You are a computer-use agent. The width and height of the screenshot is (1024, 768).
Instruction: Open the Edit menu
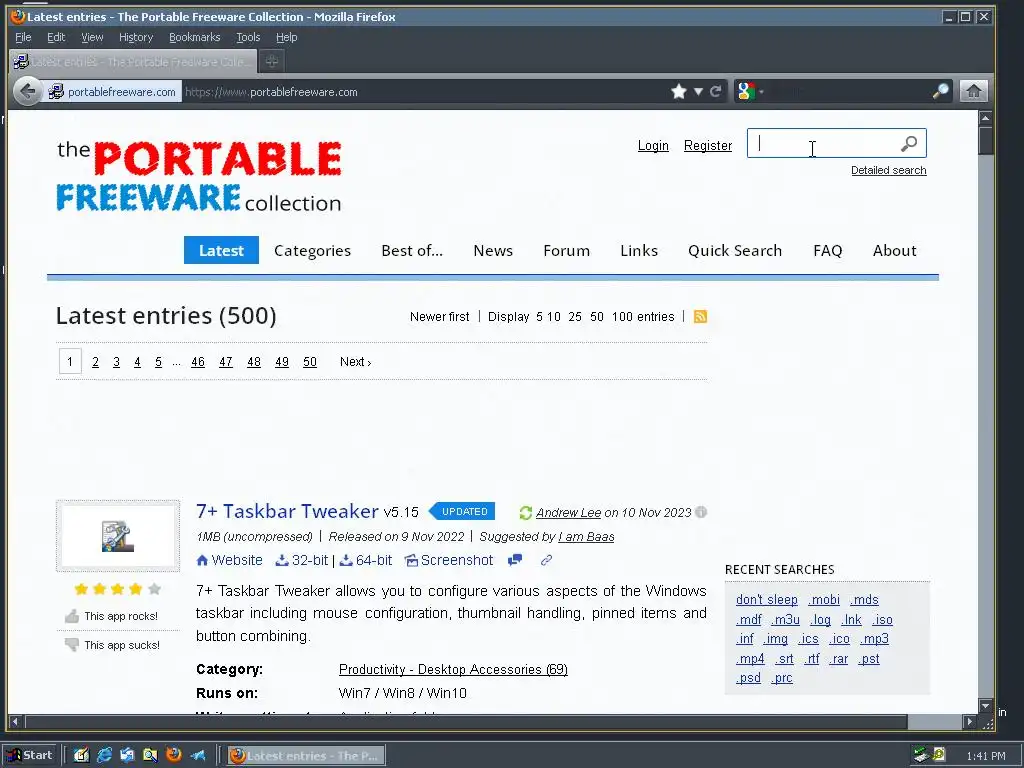coord(56,37)
